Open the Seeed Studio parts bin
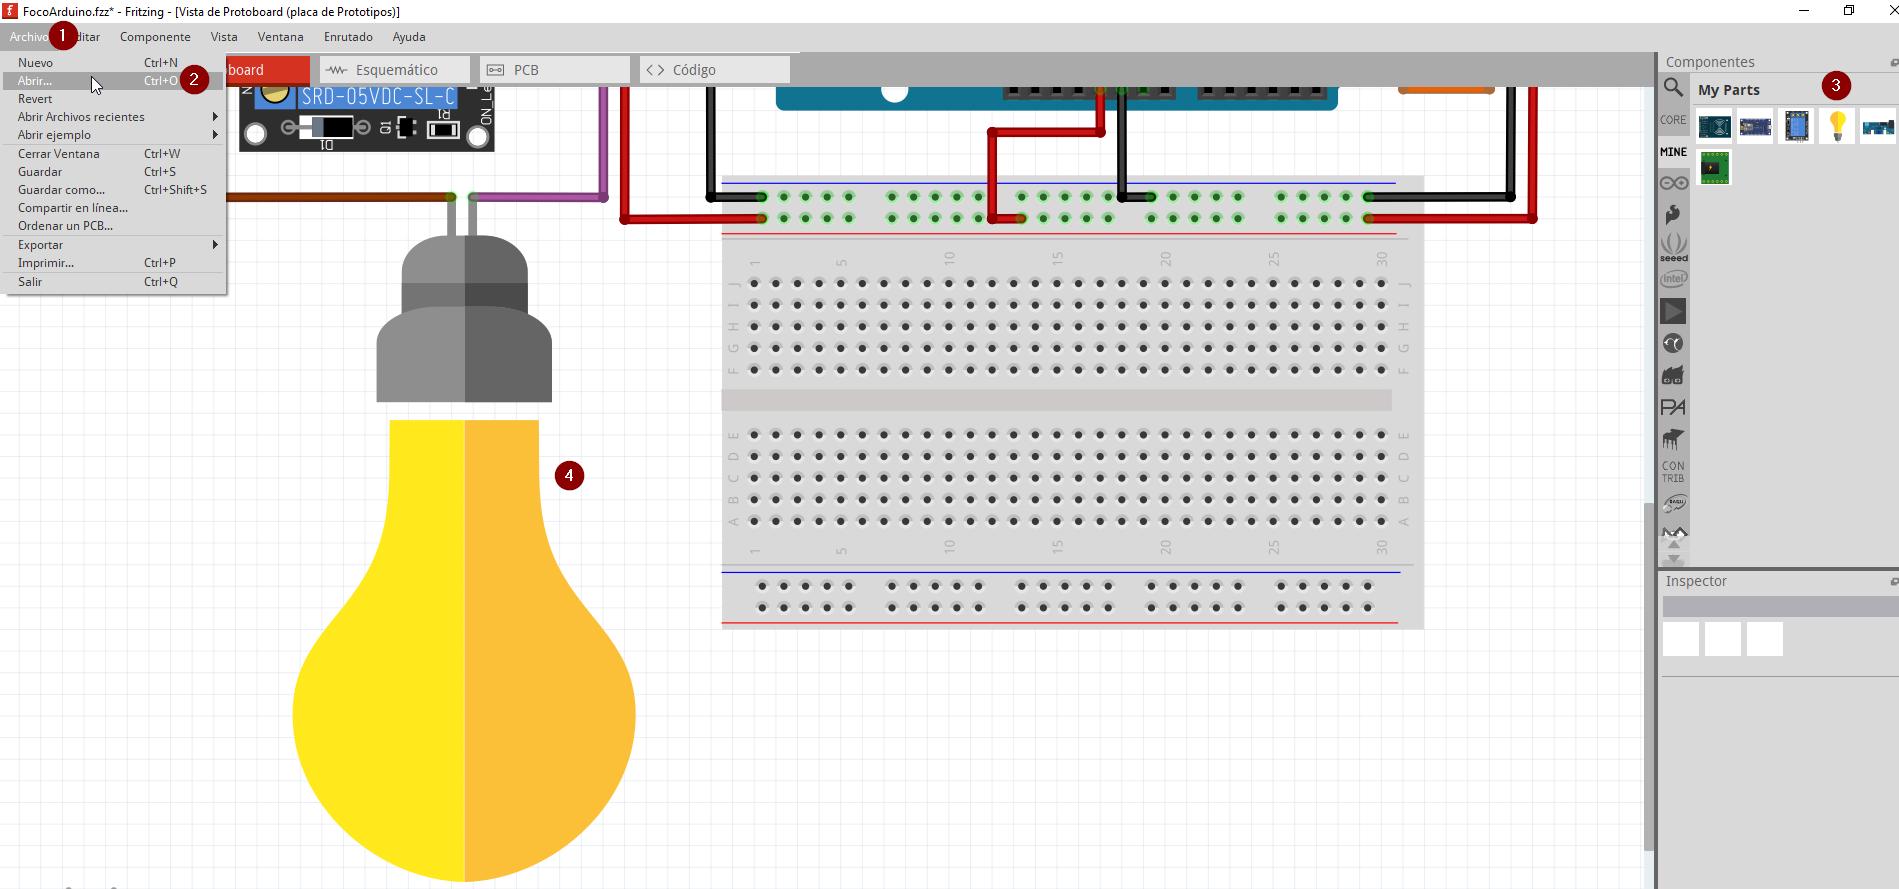This screenshot has height=889, width=1899. [x=1673, y=247]
